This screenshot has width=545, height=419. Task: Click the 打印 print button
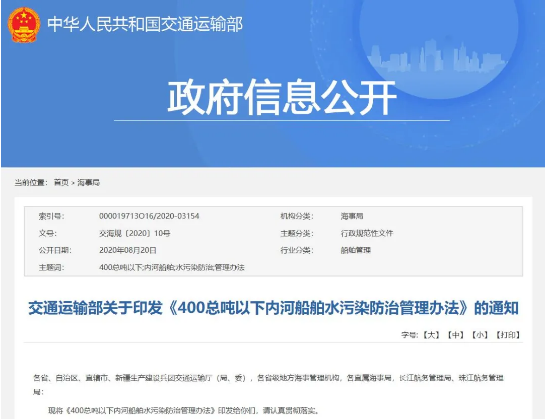pos(507,335)
